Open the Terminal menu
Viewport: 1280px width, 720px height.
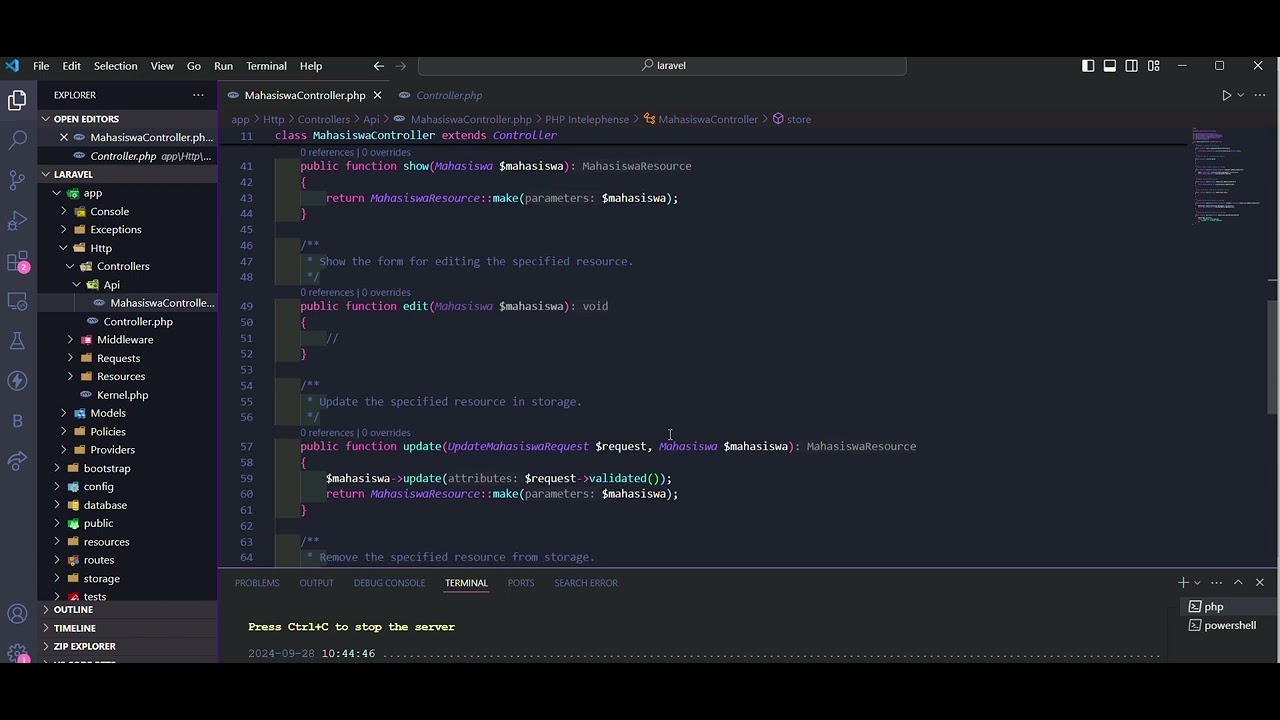(x=266, y=66)
